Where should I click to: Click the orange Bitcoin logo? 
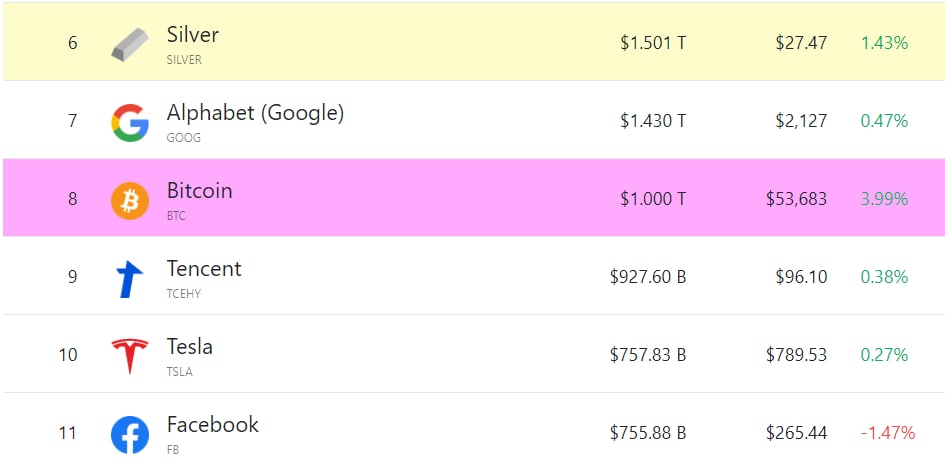(130, 200)
